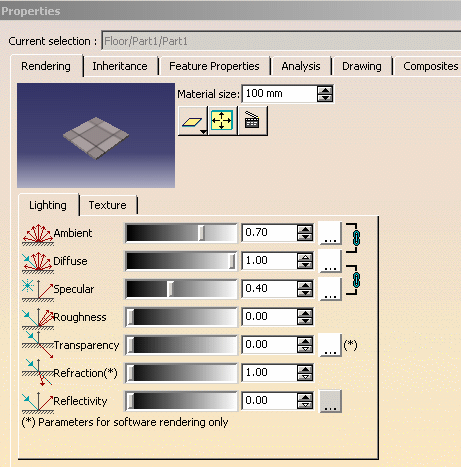Click the material preview thumbnail

[96, 135]
